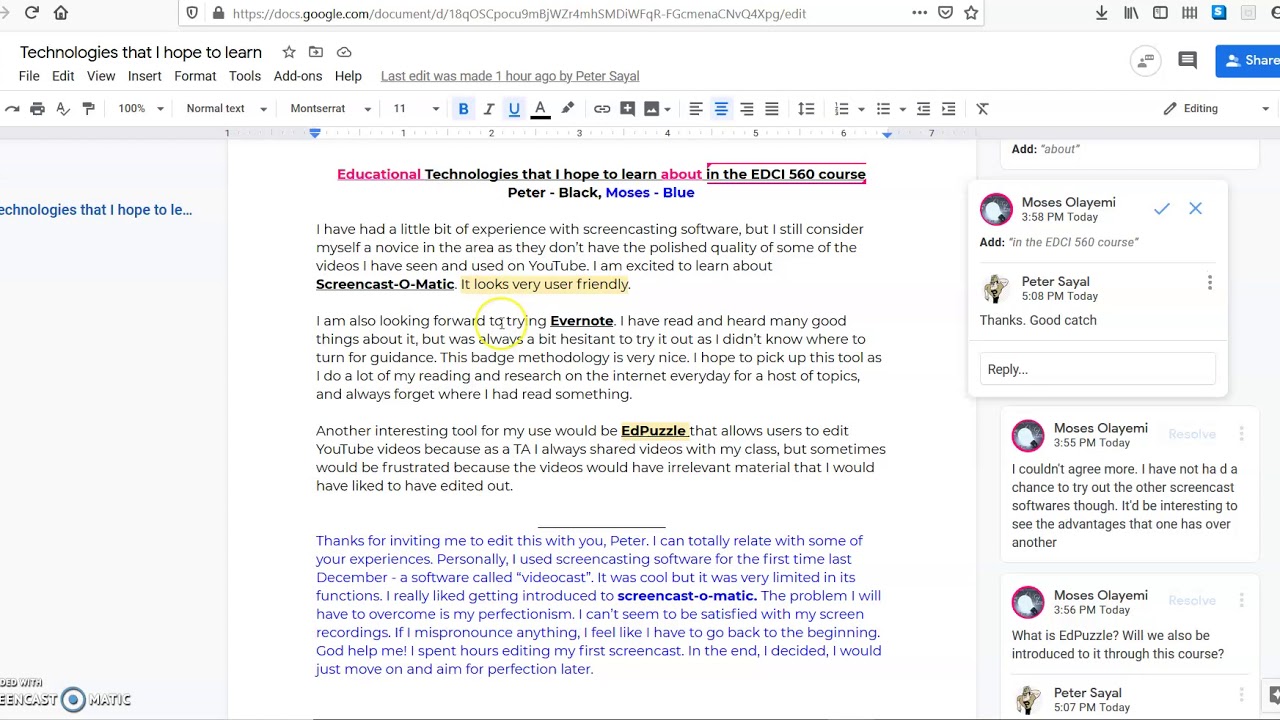Open last edit history link

pos(510,76)
